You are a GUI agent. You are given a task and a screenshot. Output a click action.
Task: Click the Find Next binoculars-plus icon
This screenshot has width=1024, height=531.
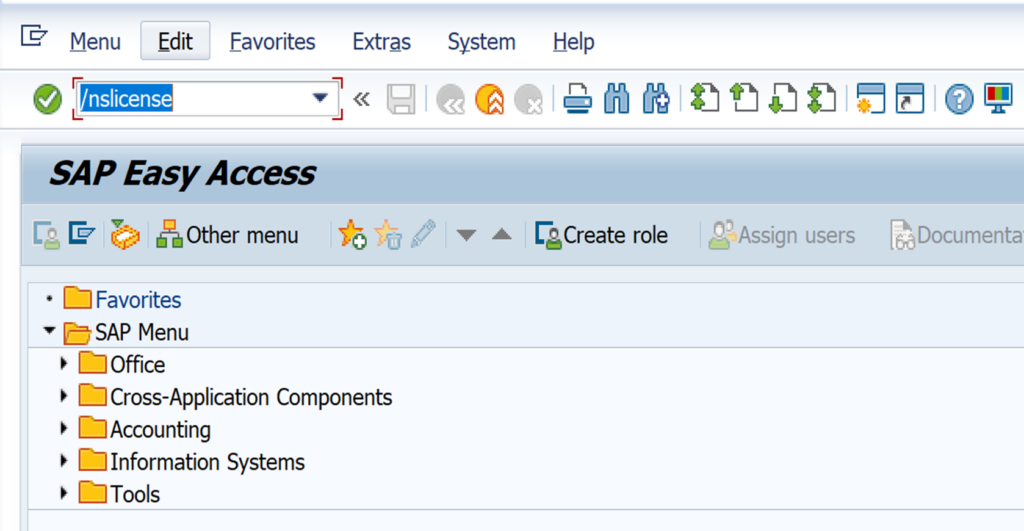pyautogui.click(x=656, y=99)
